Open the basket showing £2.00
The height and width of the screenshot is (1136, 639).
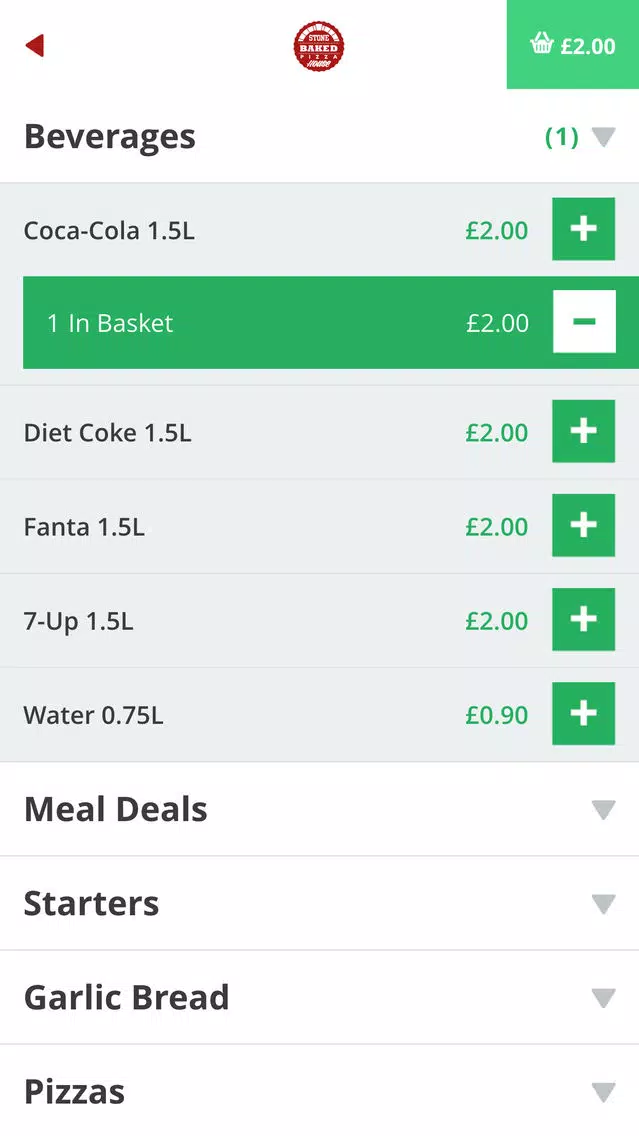click(x=572, y=45)
